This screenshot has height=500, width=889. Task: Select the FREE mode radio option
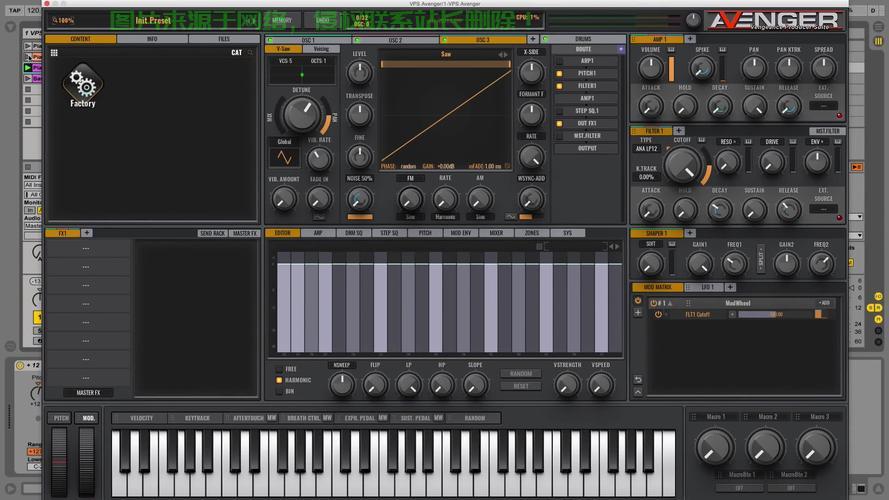[x=279, y=369]
